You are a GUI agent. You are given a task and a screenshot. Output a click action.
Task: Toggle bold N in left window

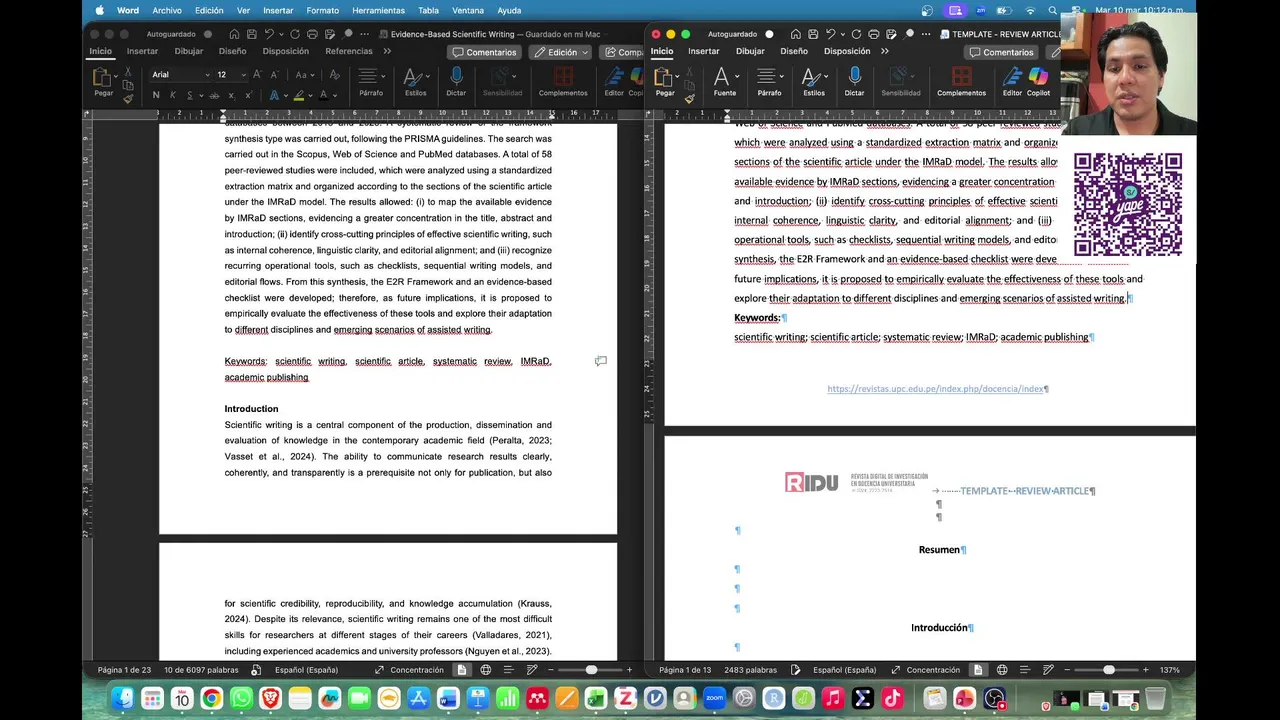click(x=156, y=95)
